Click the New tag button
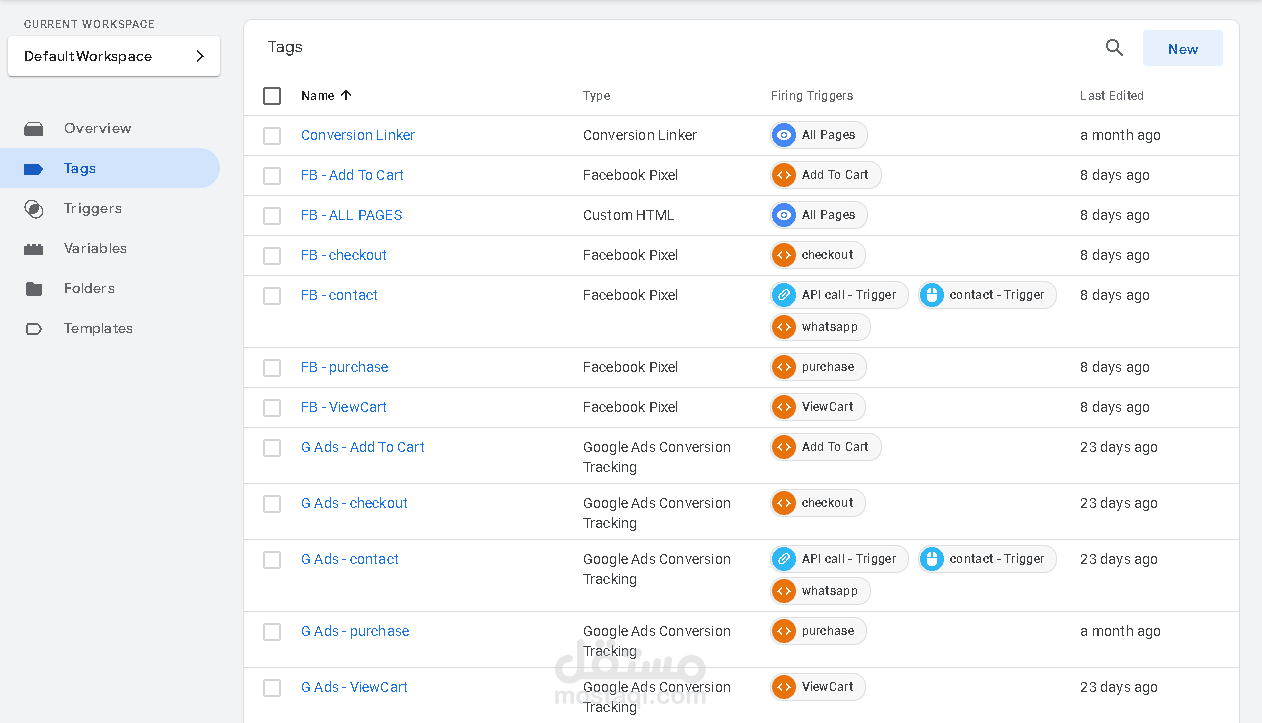 tap(1183, 49)
